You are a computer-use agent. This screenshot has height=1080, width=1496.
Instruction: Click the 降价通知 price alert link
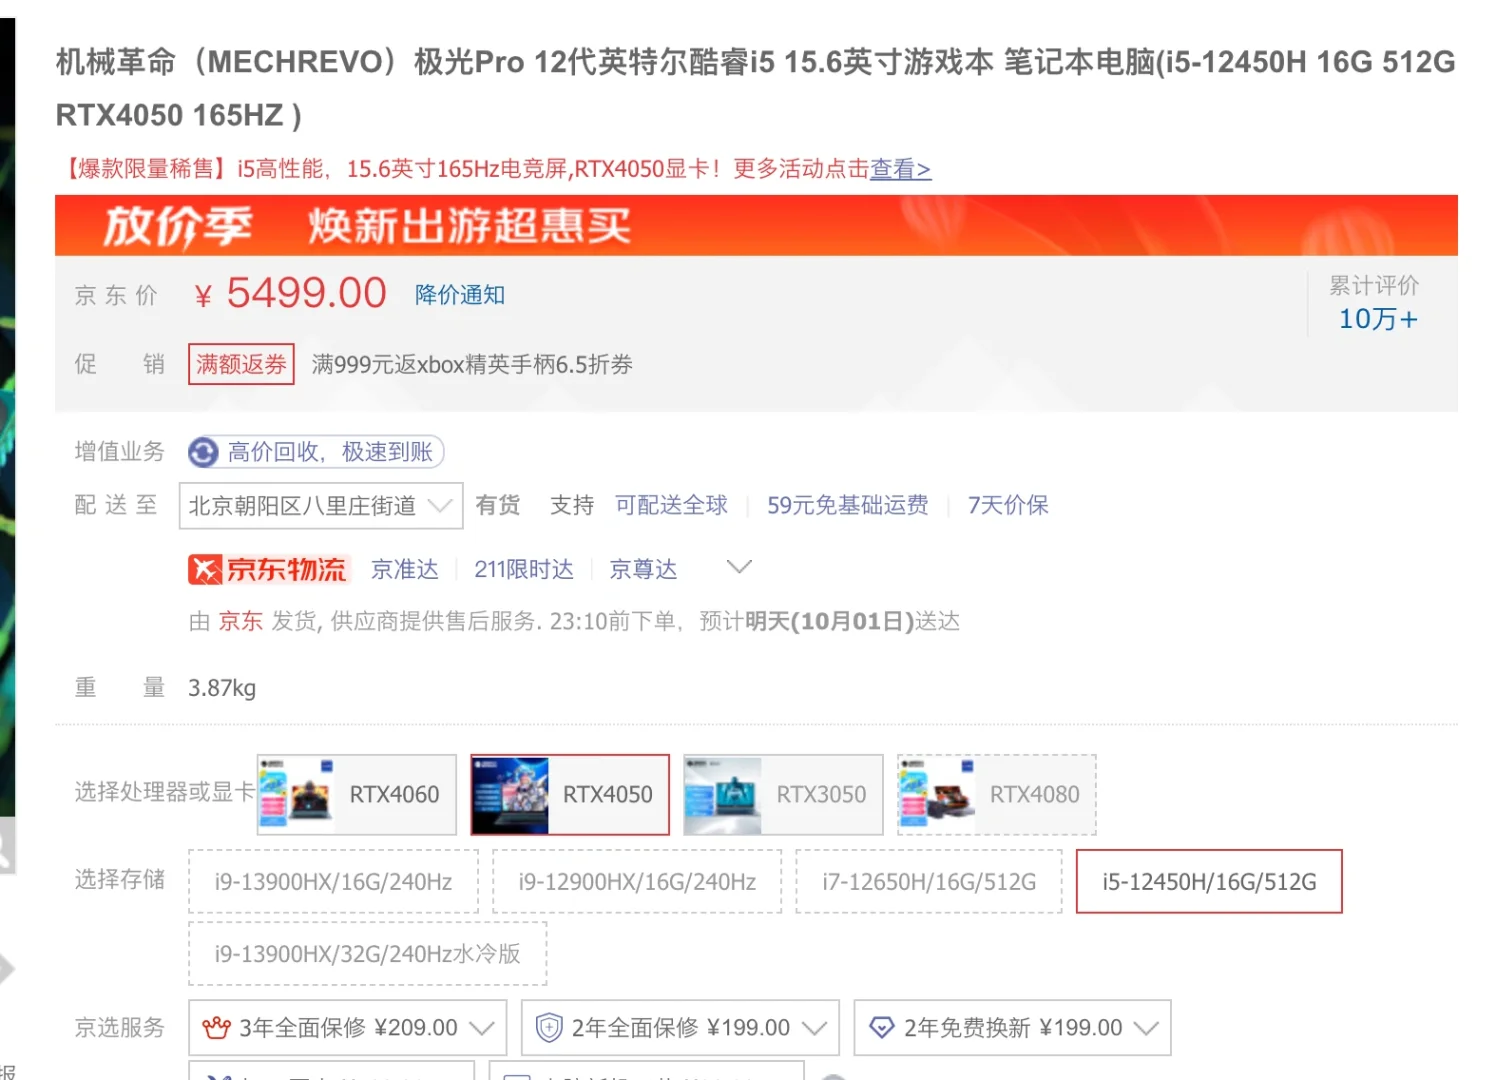tap(460, 295)
